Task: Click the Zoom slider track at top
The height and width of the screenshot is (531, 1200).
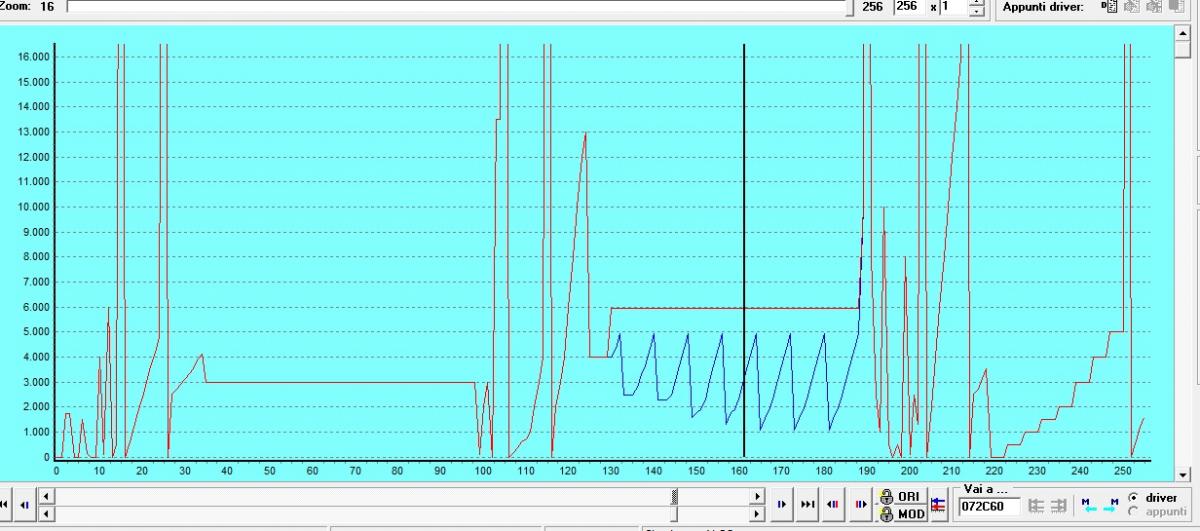Action: click(458, 6)
